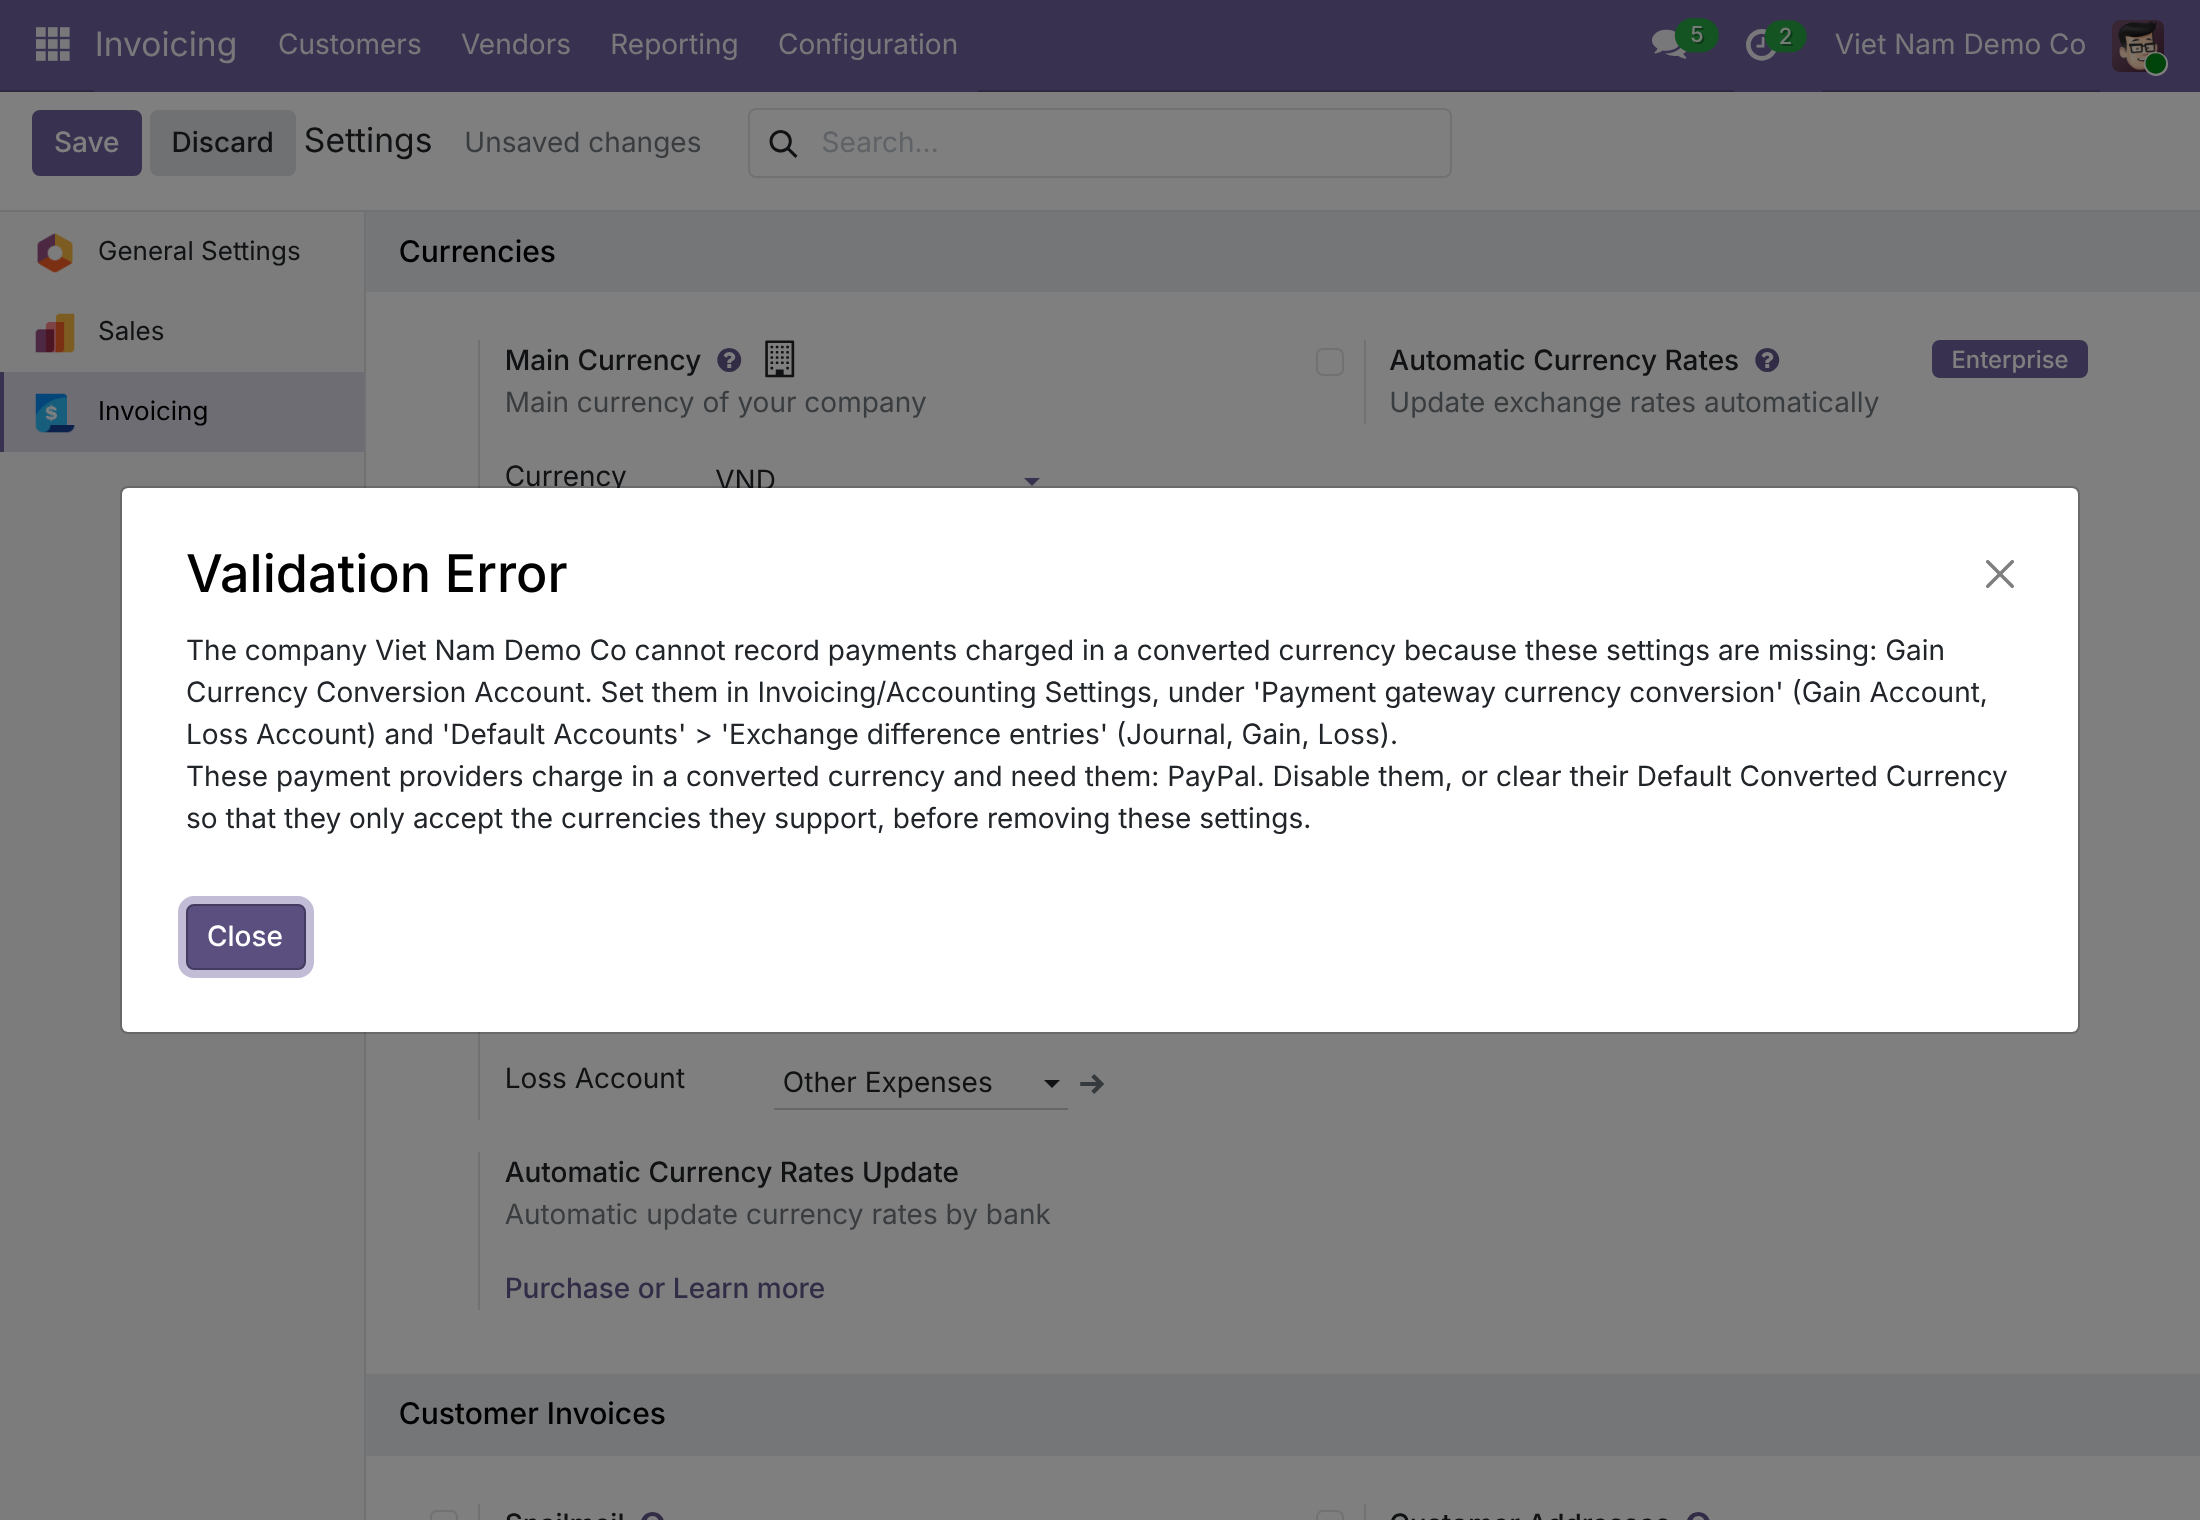Click the Invoicing dollar icon in sidebar
This screenshot has width=2200, height=1520.
point(55,412)
